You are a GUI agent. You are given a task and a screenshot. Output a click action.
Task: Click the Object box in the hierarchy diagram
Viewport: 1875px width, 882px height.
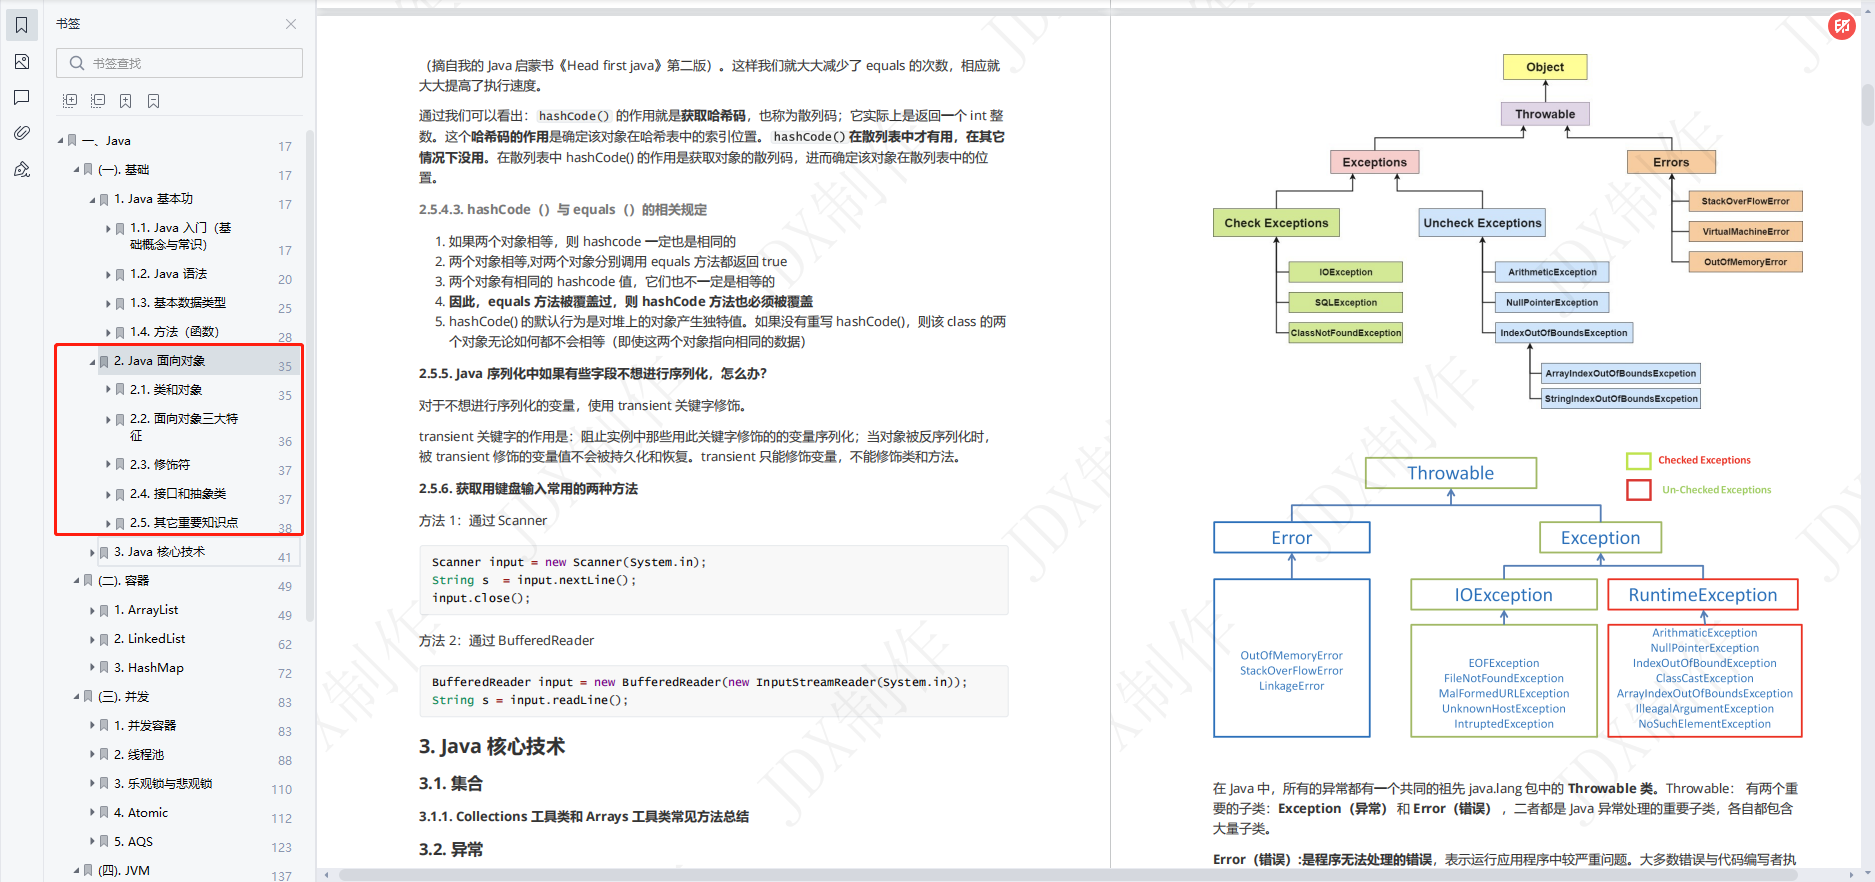point(1545,67)
